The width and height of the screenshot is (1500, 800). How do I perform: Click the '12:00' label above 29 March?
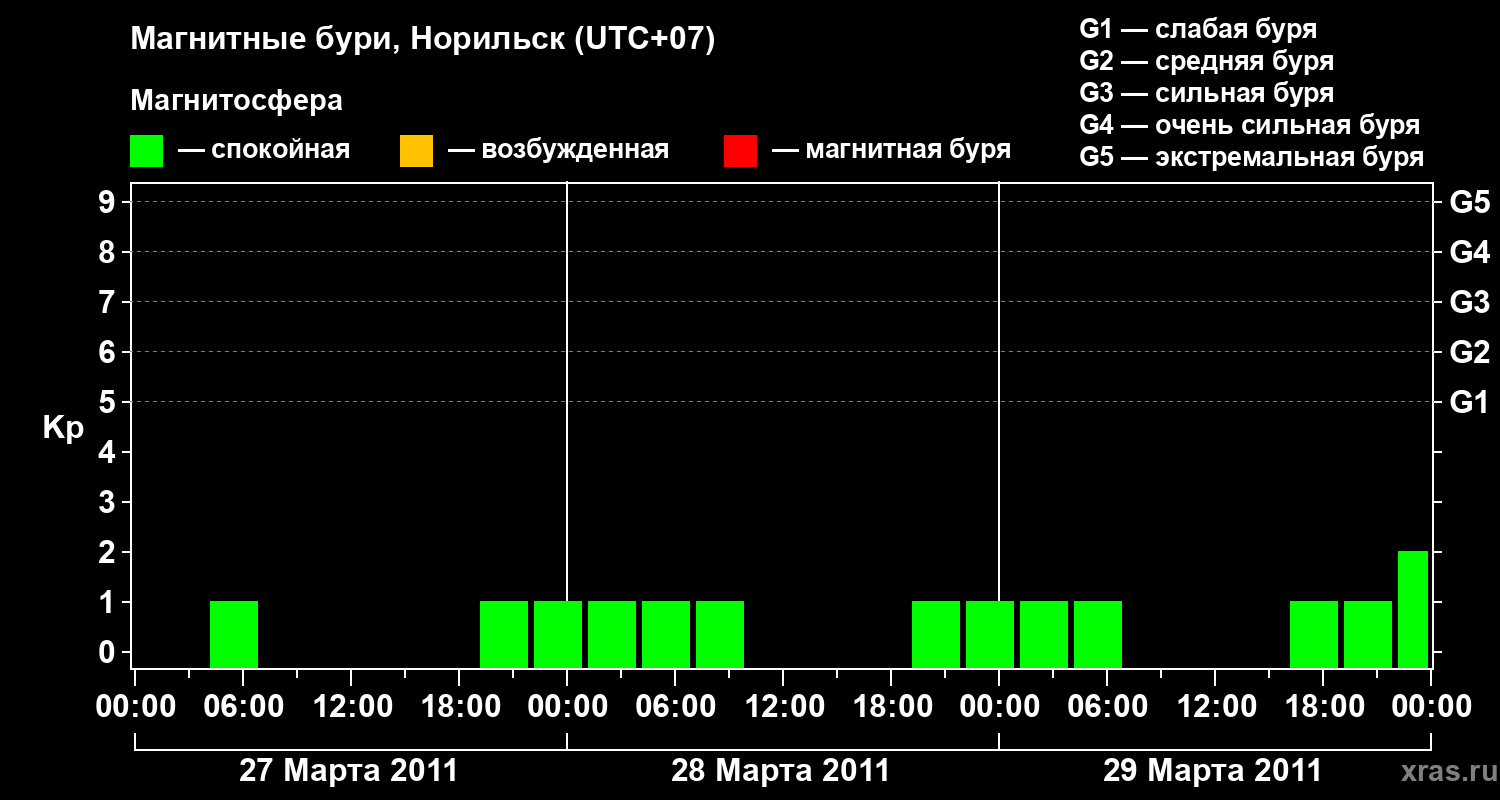click(x=1215, y=706)
